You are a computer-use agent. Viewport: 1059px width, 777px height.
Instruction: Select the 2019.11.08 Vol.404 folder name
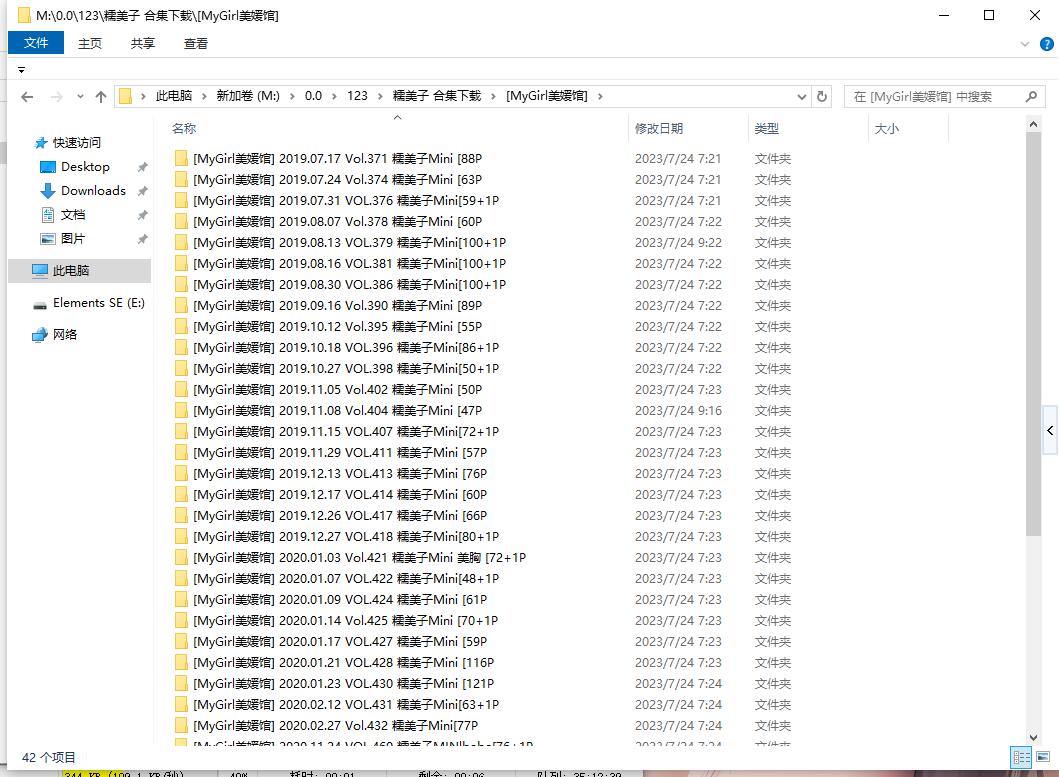338,411
